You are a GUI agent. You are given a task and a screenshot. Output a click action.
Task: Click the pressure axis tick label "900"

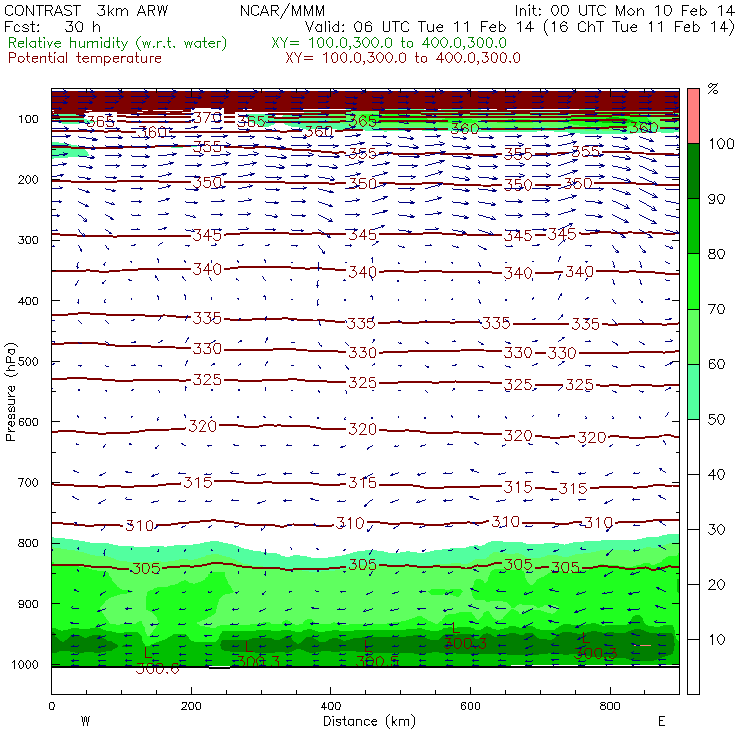pyautogui.click(x=28, y=604)
